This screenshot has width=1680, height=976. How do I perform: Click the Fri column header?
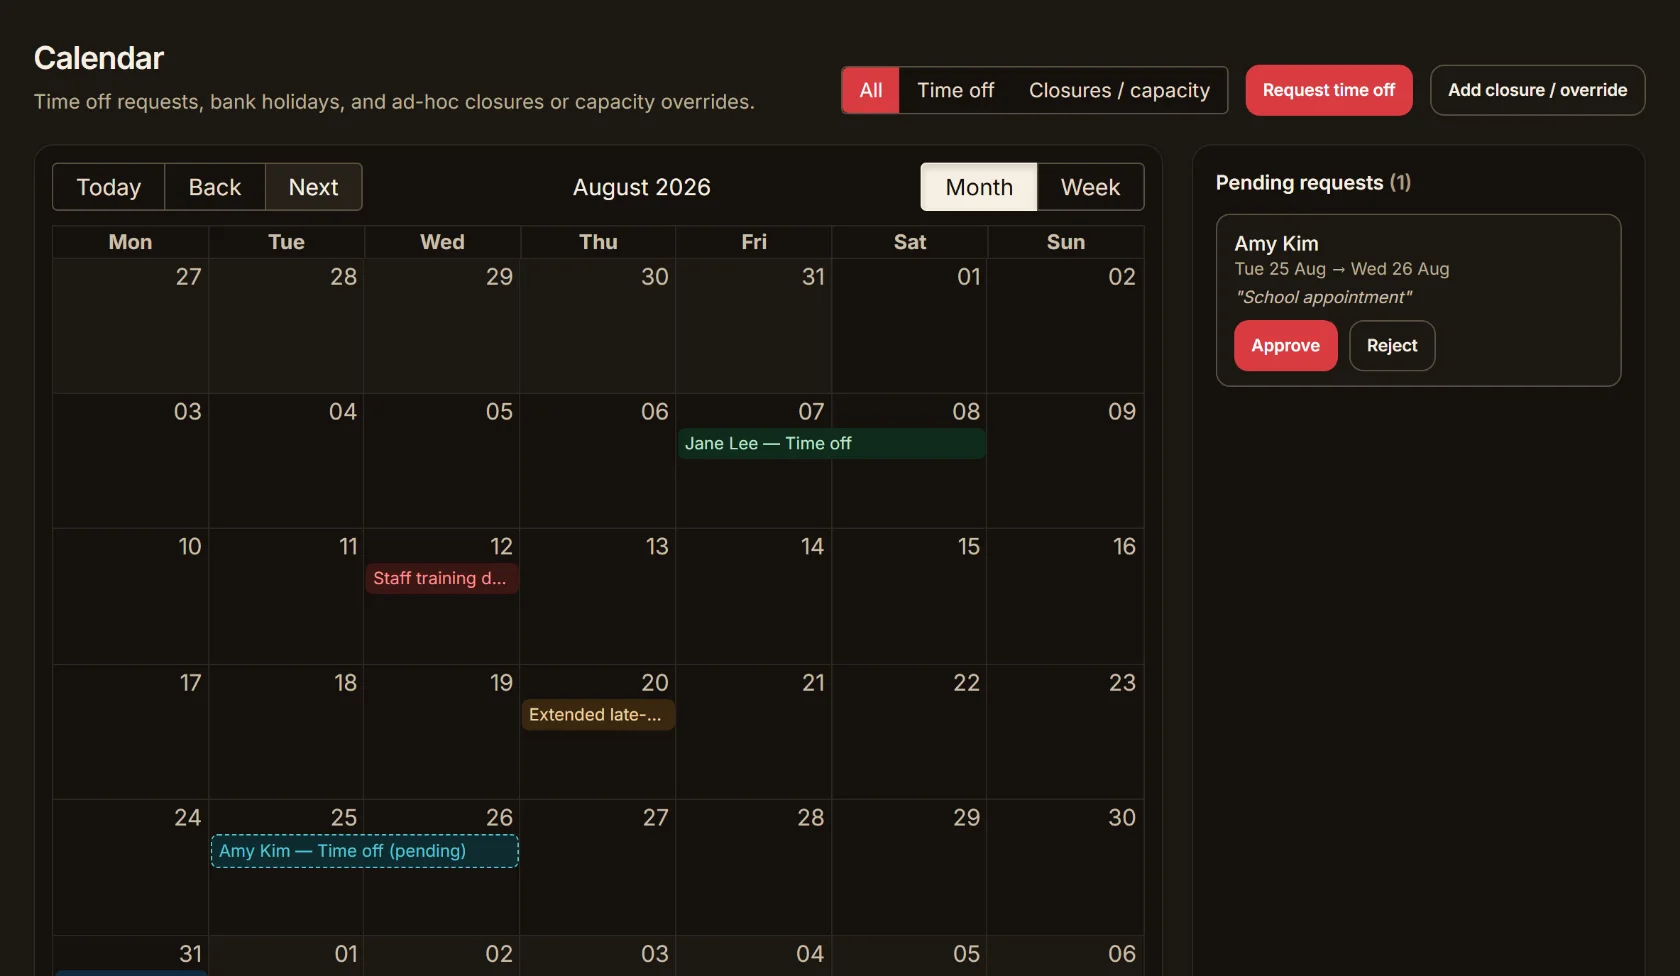pos(754,242)
